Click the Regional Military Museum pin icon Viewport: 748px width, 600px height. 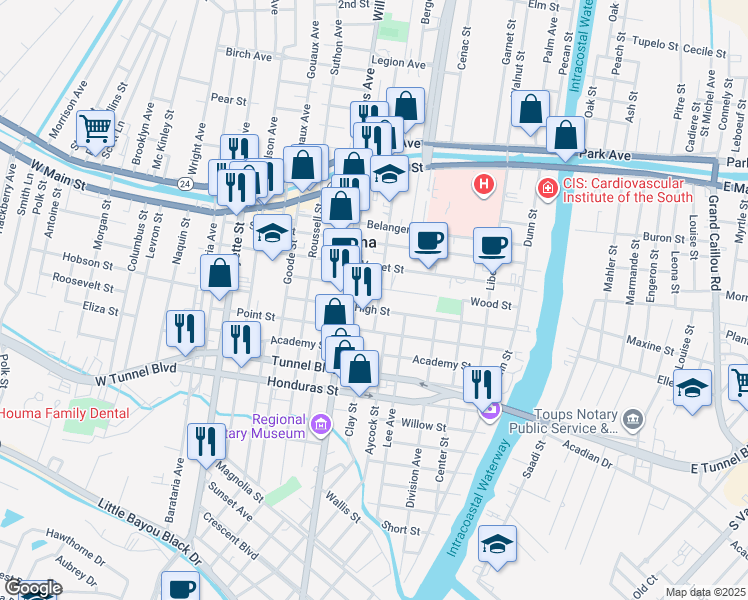(321, 424)
